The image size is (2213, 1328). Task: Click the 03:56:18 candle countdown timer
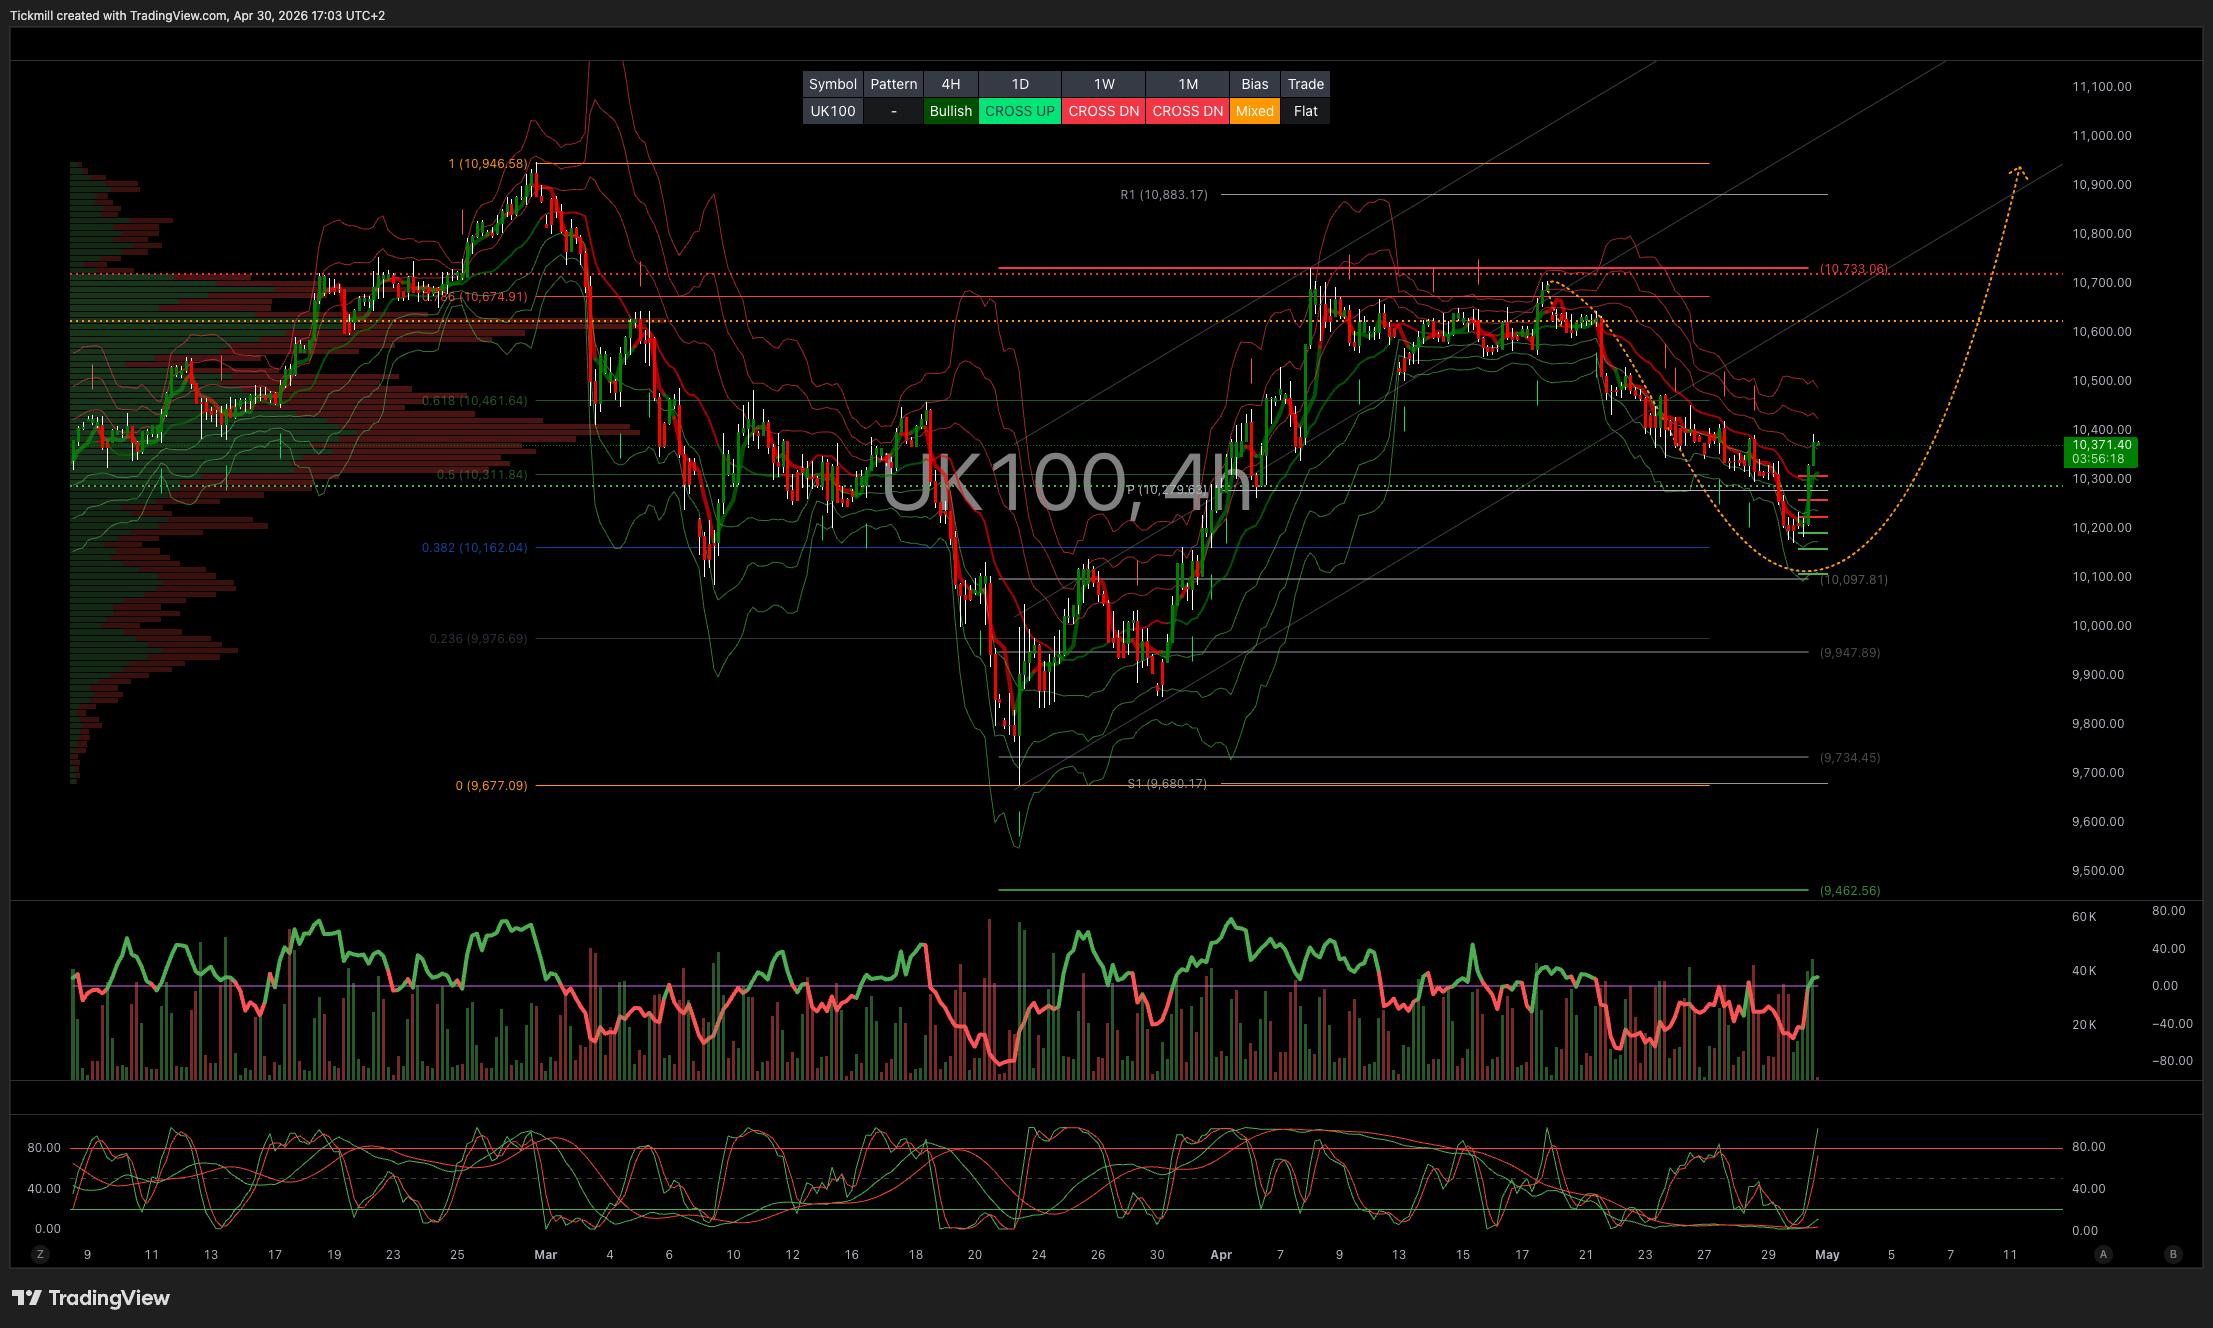(x=2100, y=459)
